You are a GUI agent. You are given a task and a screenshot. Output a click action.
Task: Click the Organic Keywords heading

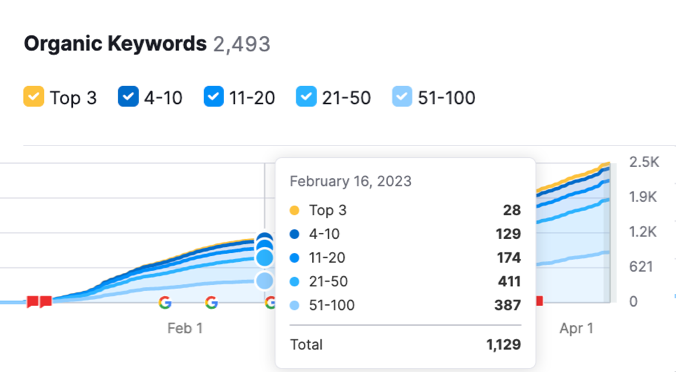(x=115, y=44)
